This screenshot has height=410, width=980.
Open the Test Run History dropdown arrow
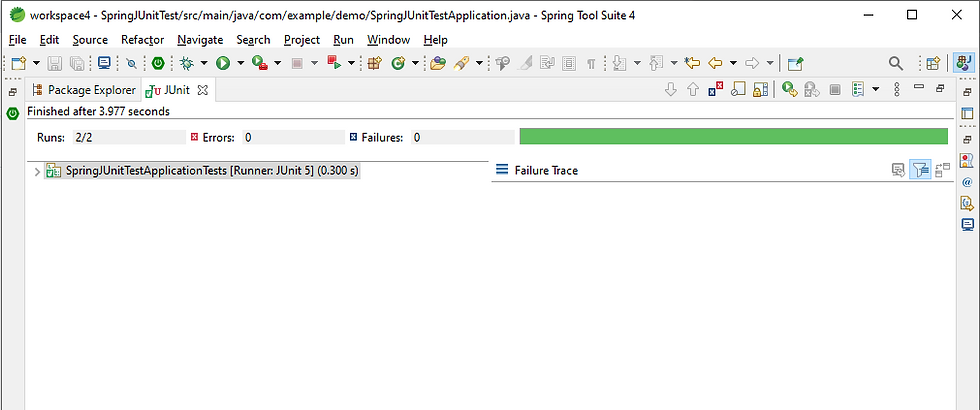tap(875, 90)
